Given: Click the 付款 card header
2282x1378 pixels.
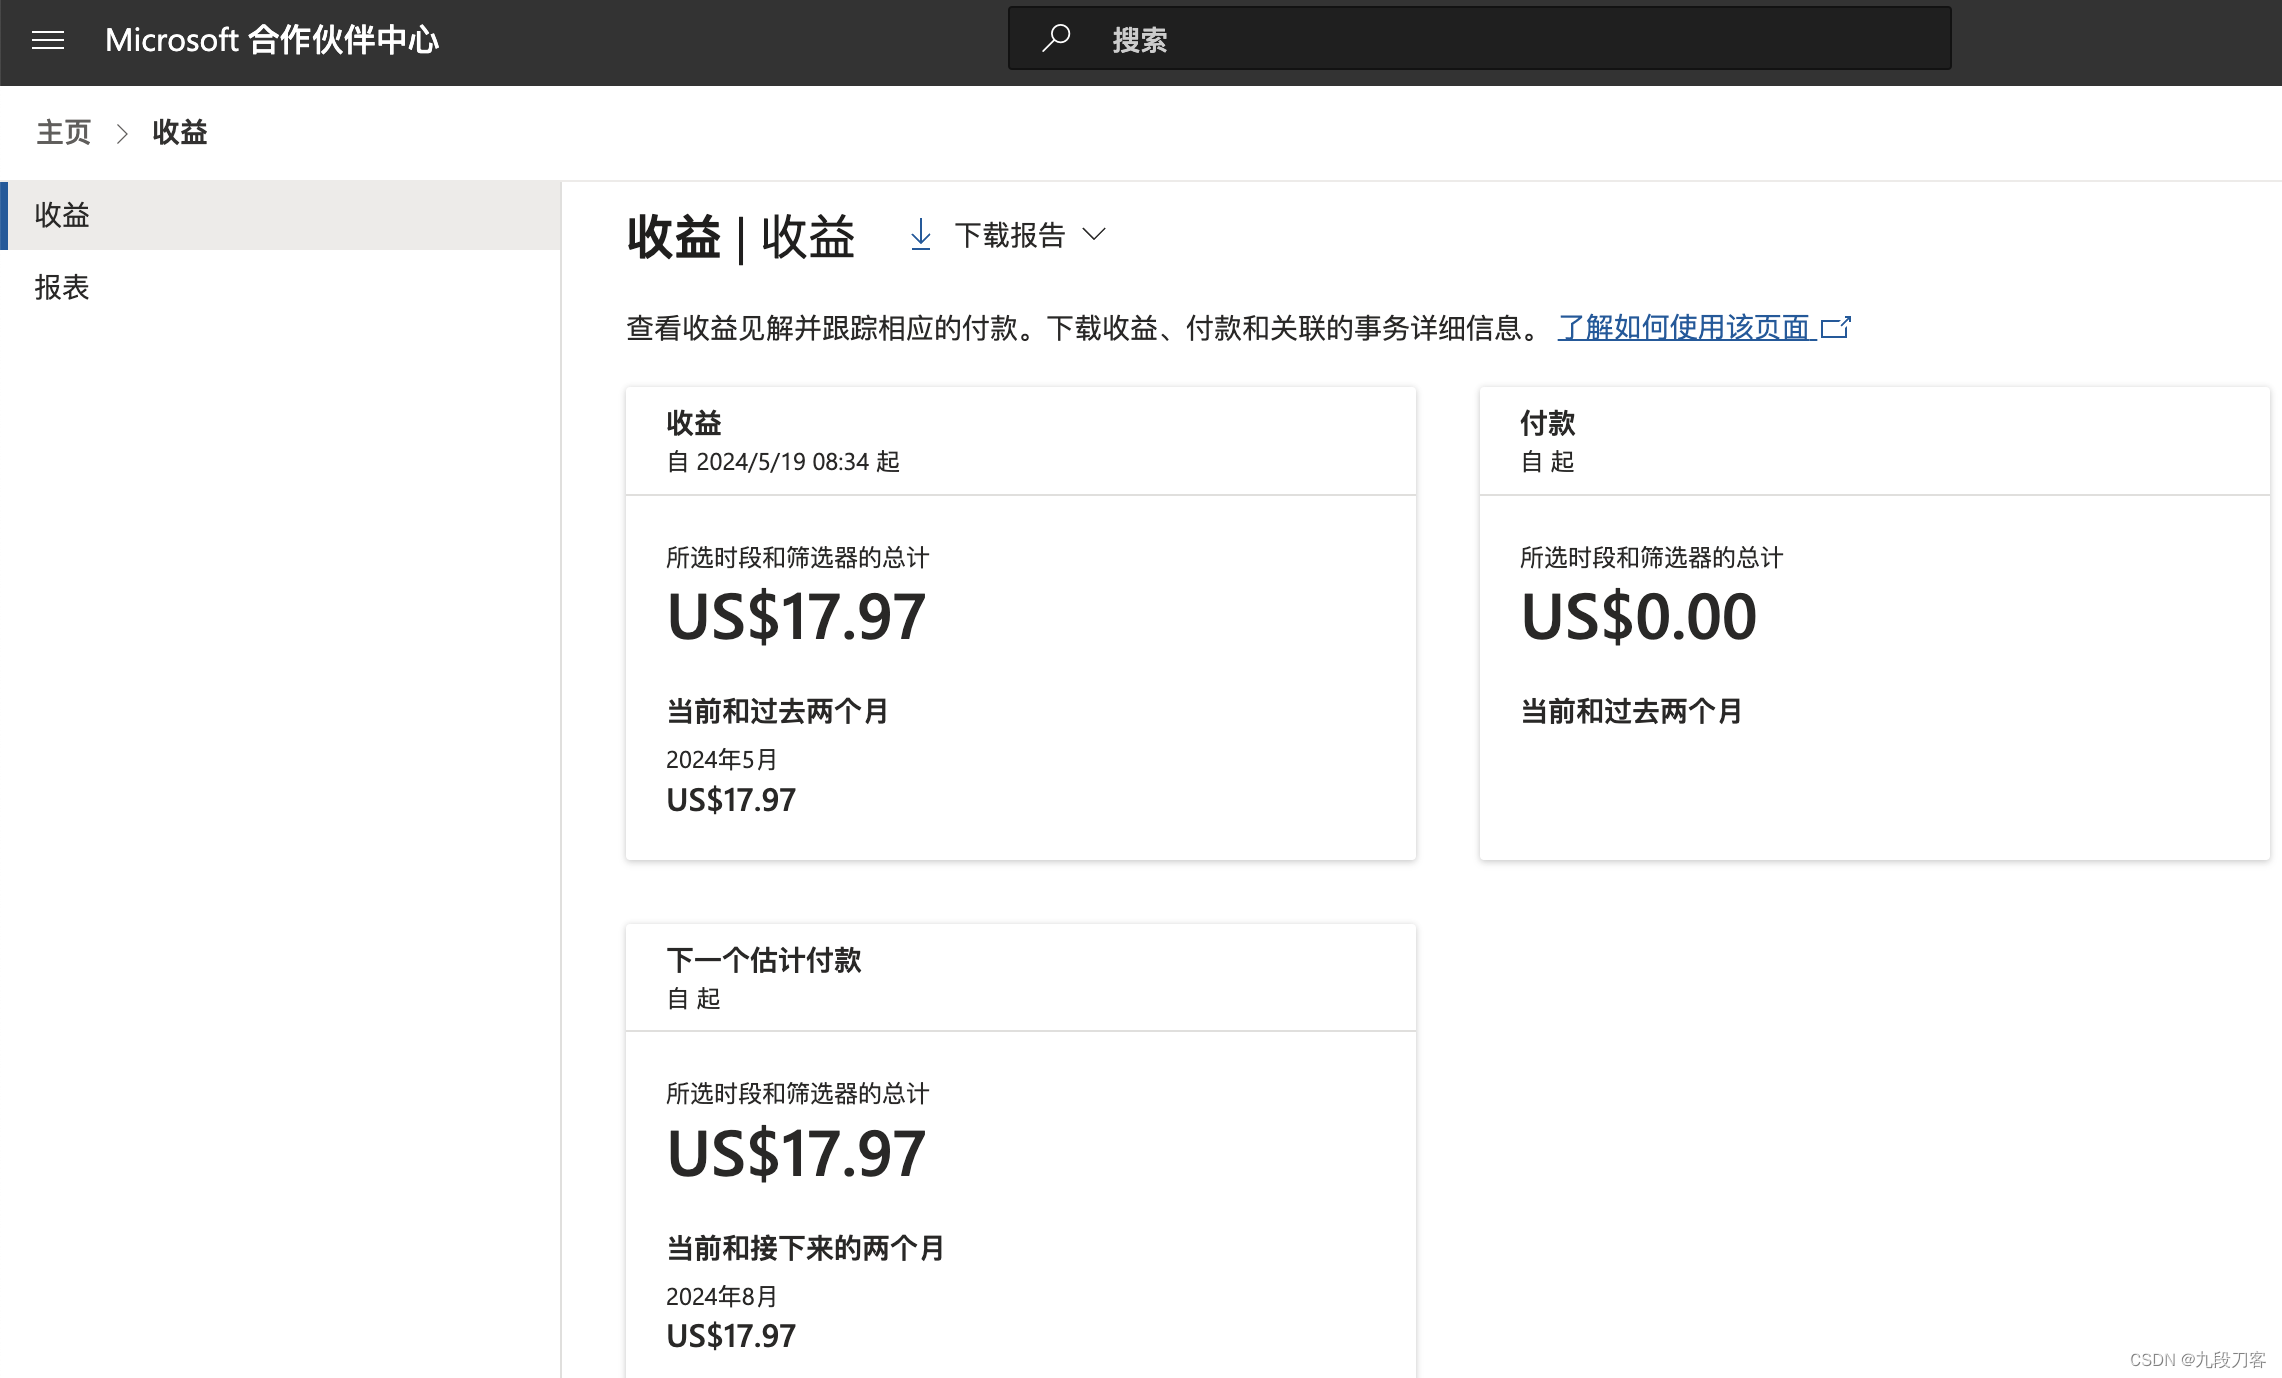Looking at the screenshot, I should (1547, 423).
